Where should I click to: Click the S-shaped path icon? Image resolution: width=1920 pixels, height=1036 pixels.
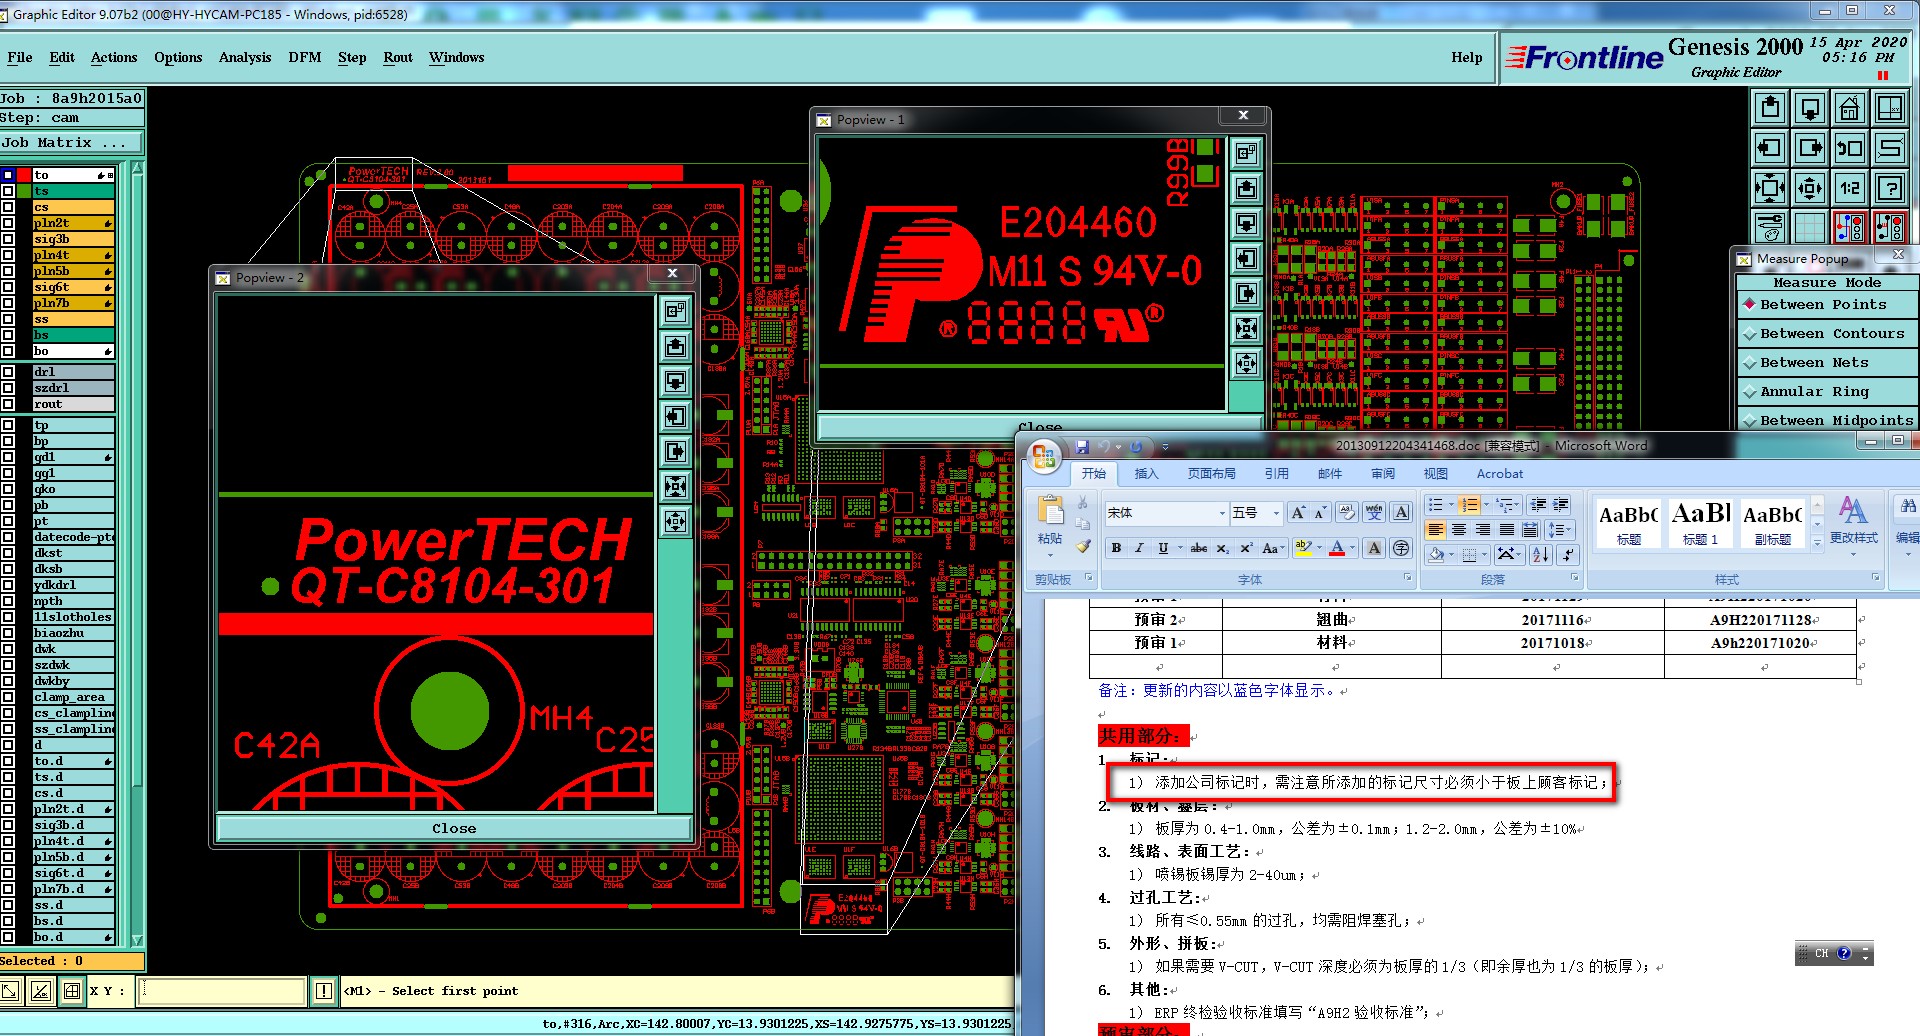(x=1890, y=148)
